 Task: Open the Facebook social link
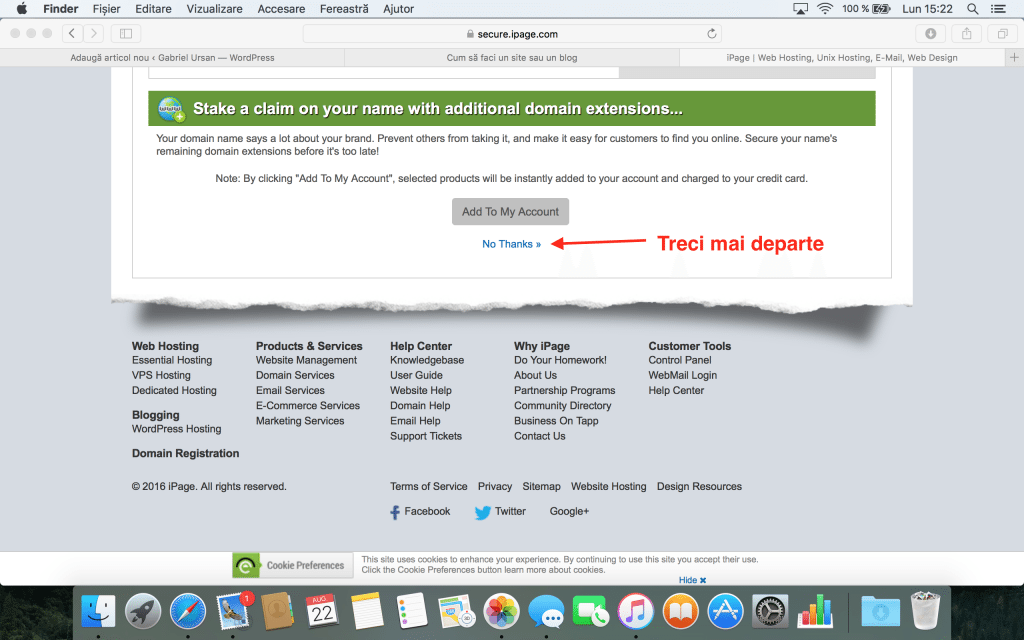pyautogui.click(x=420, y=511)
